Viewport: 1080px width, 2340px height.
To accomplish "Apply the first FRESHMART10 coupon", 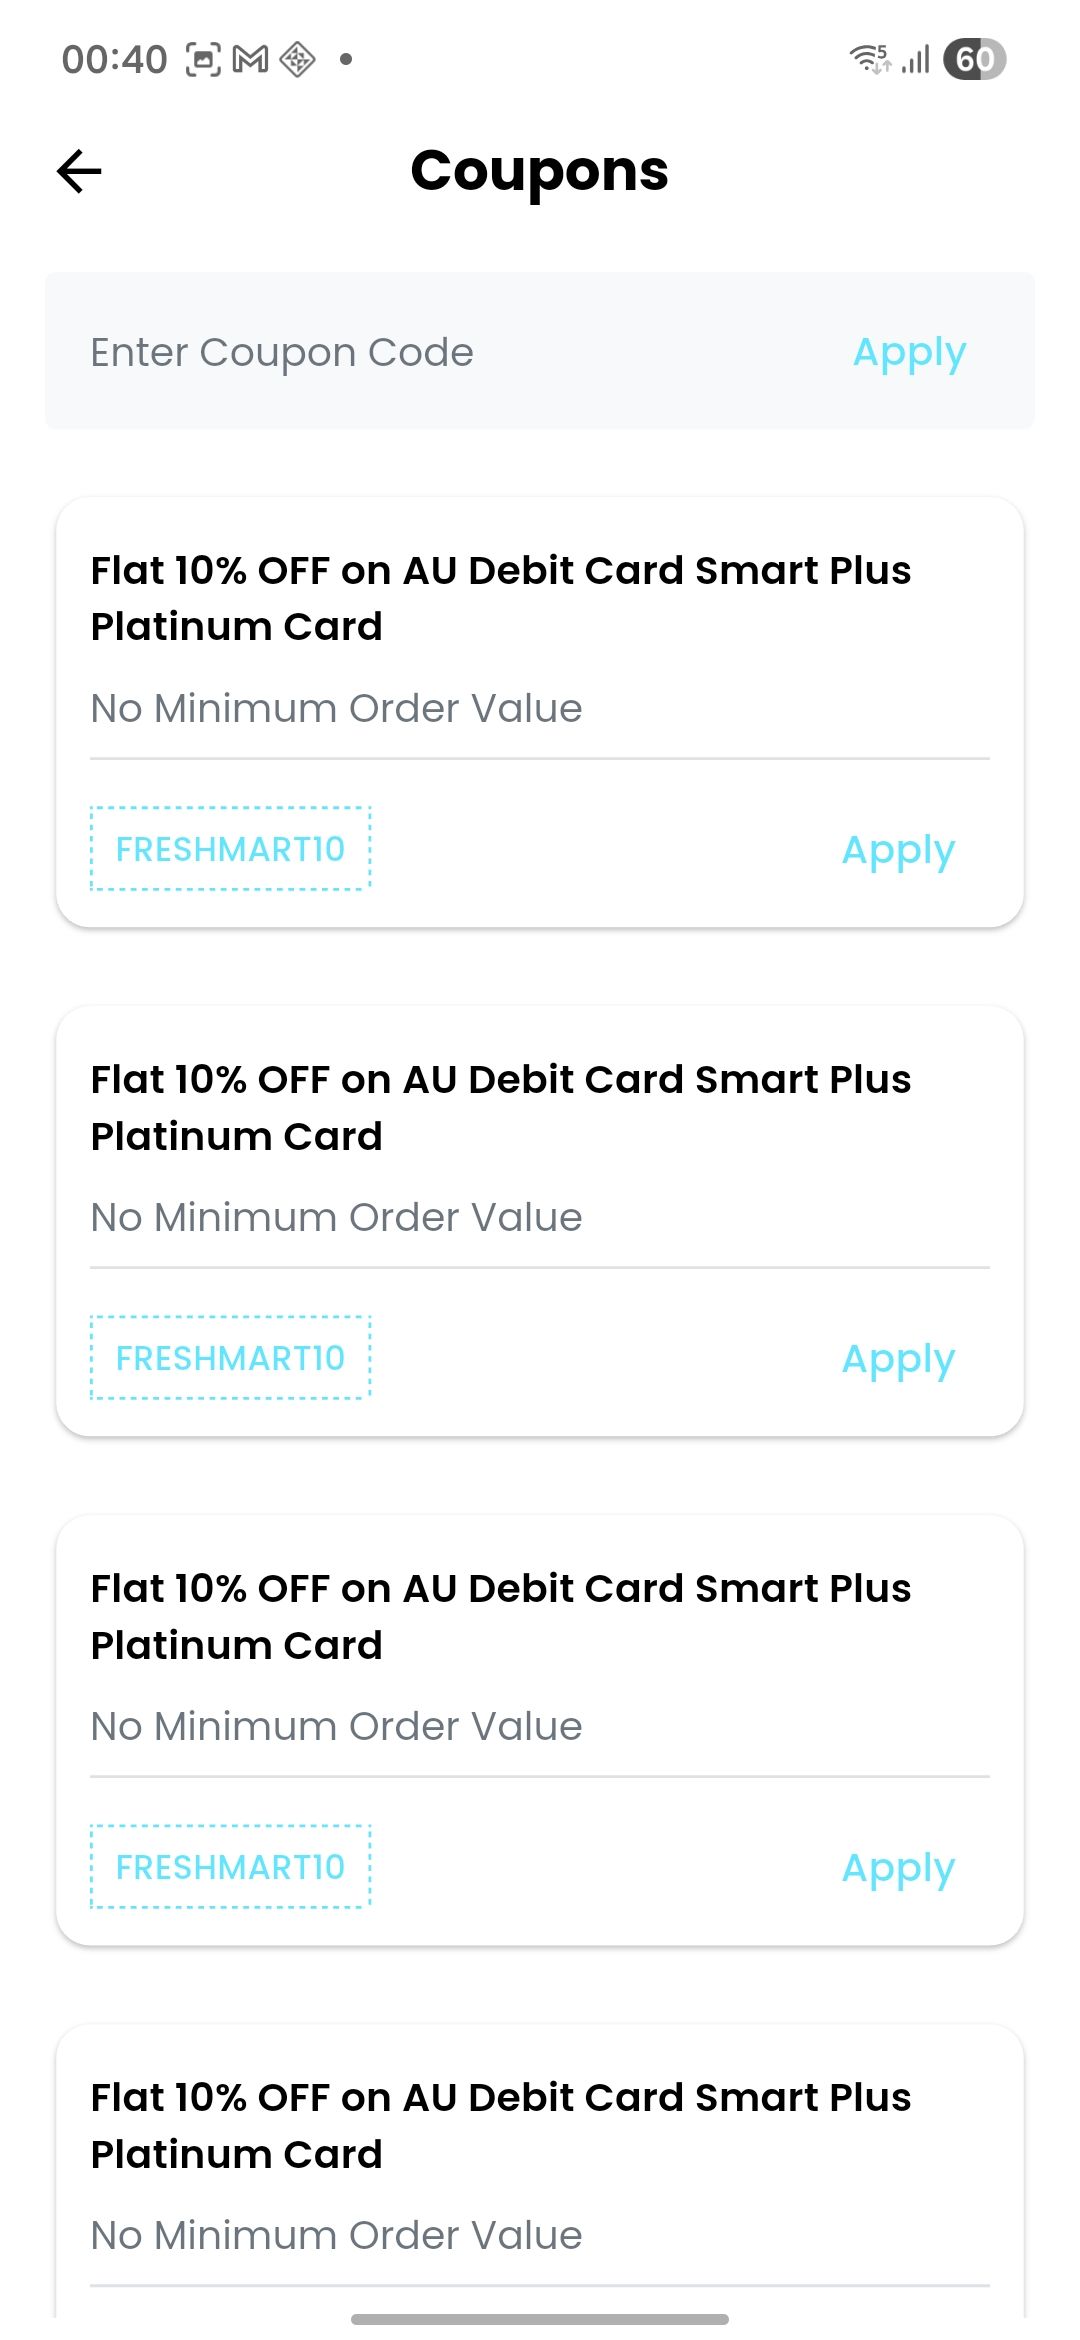I will click(x=898, y=850).
